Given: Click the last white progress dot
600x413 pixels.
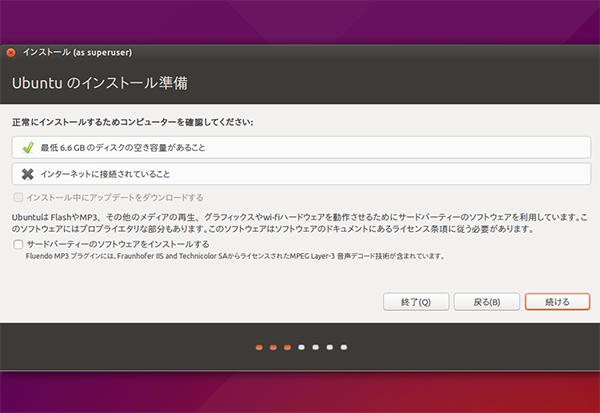Looking at the screenshot, I should [x=344, y=347].
